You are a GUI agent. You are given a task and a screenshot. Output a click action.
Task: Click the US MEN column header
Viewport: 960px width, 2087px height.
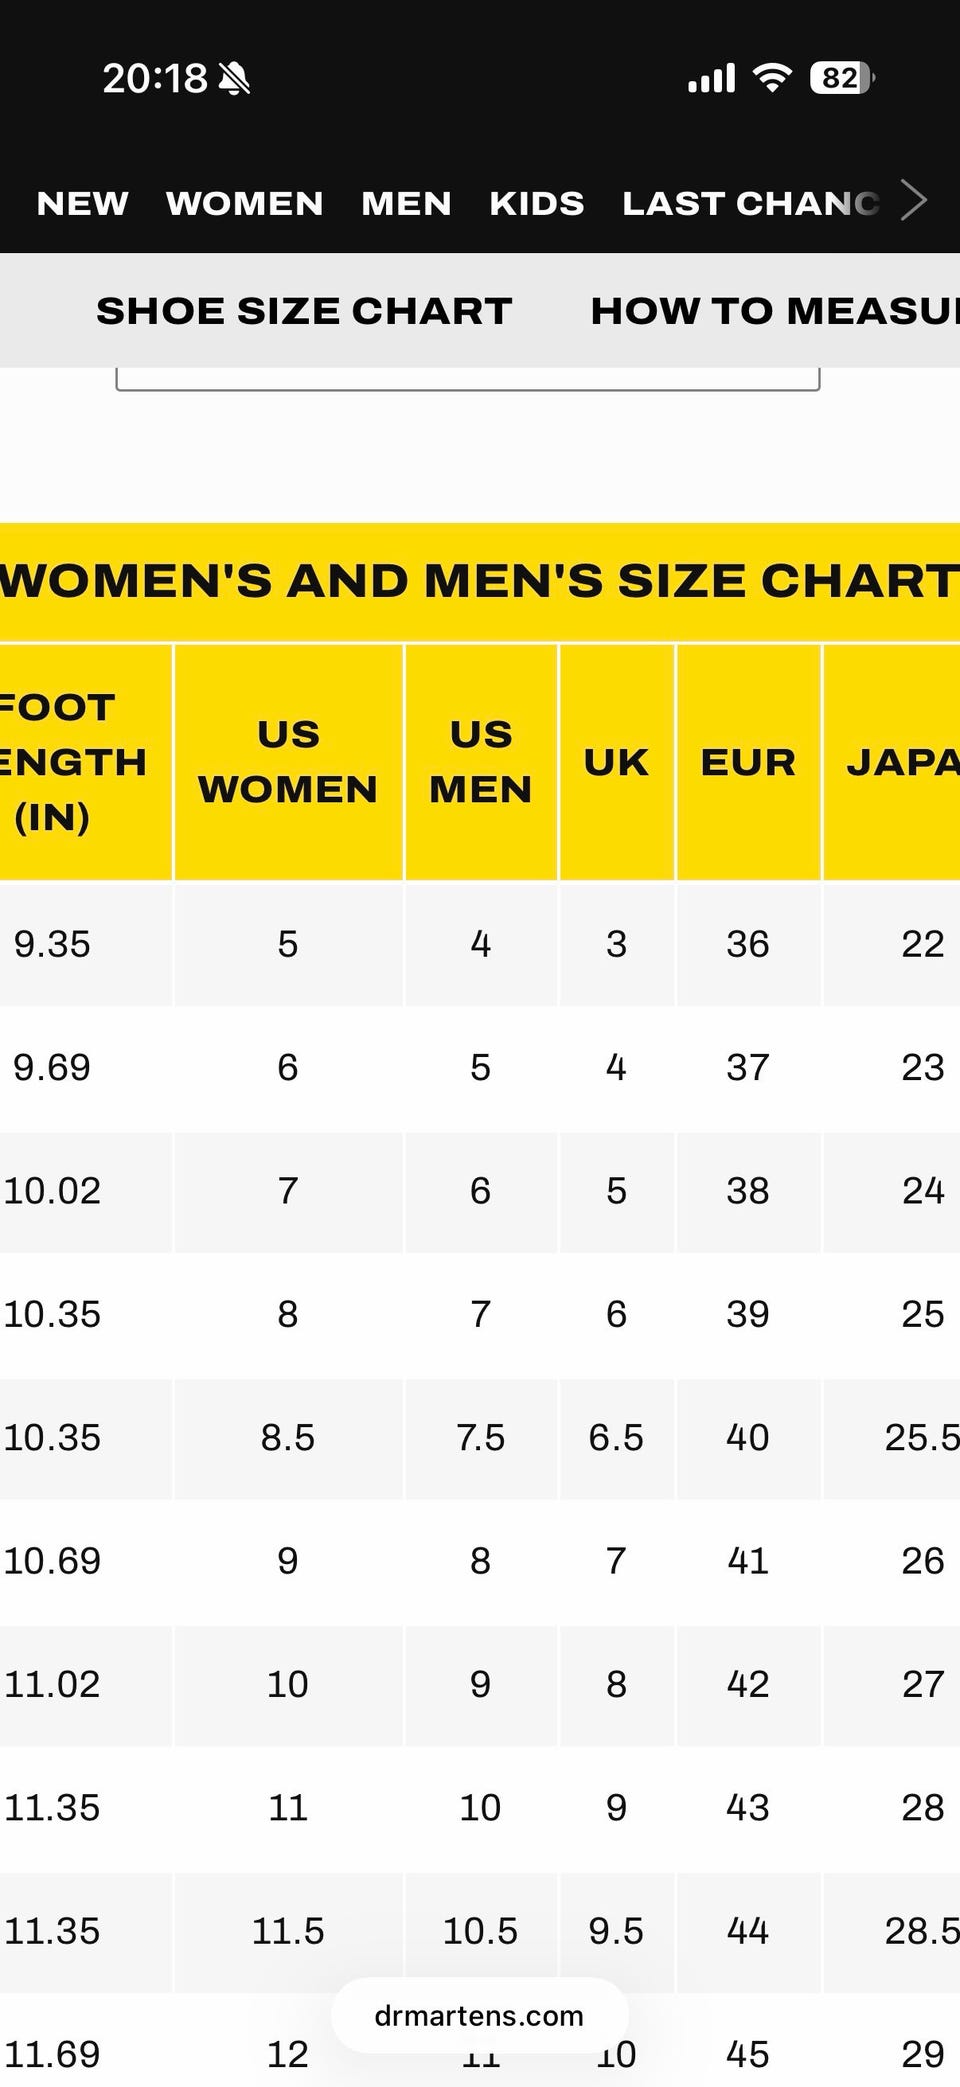(x=481, y=762)
